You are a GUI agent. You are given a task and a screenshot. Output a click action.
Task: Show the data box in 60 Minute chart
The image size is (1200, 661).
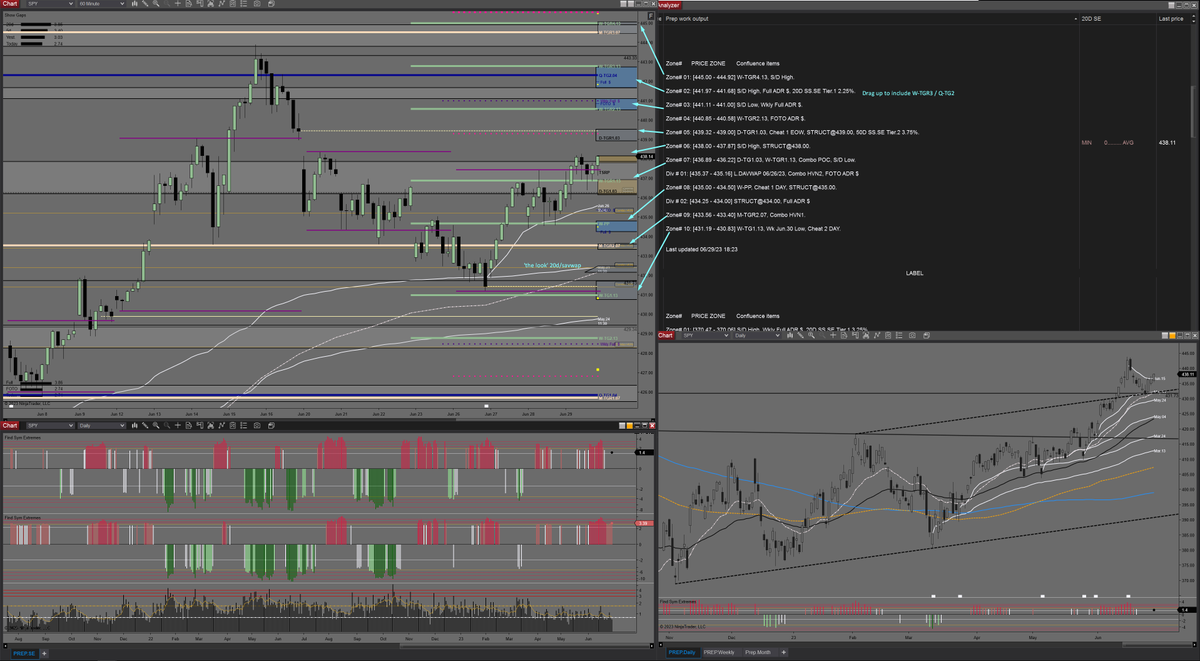coord(189,5)
